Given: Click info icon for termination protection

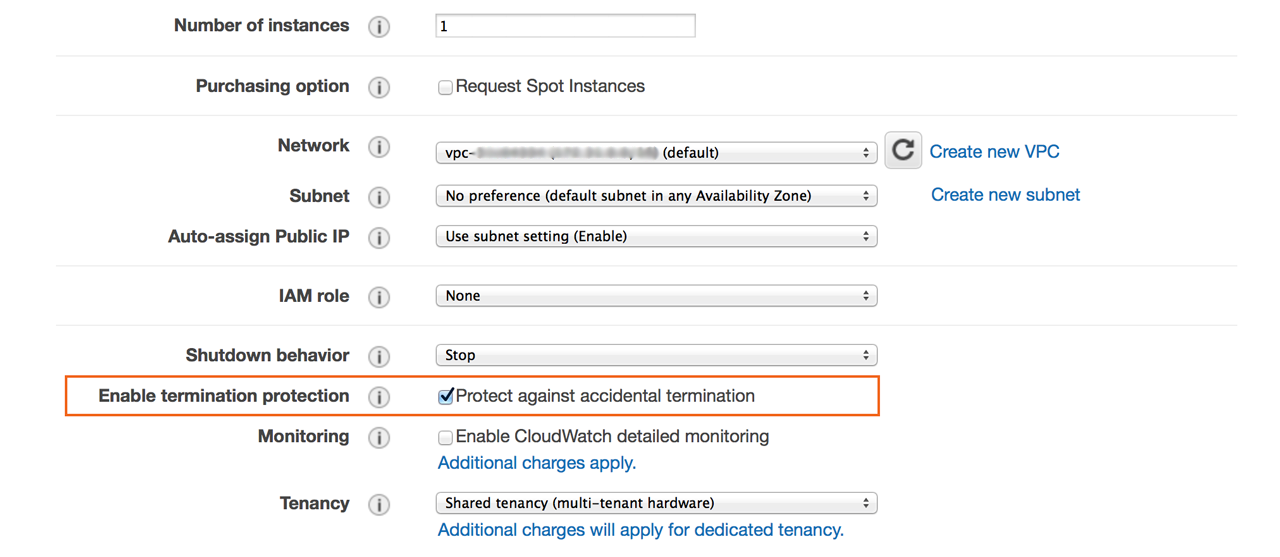Looking at the screenshot, I should [x=379, y=397].
